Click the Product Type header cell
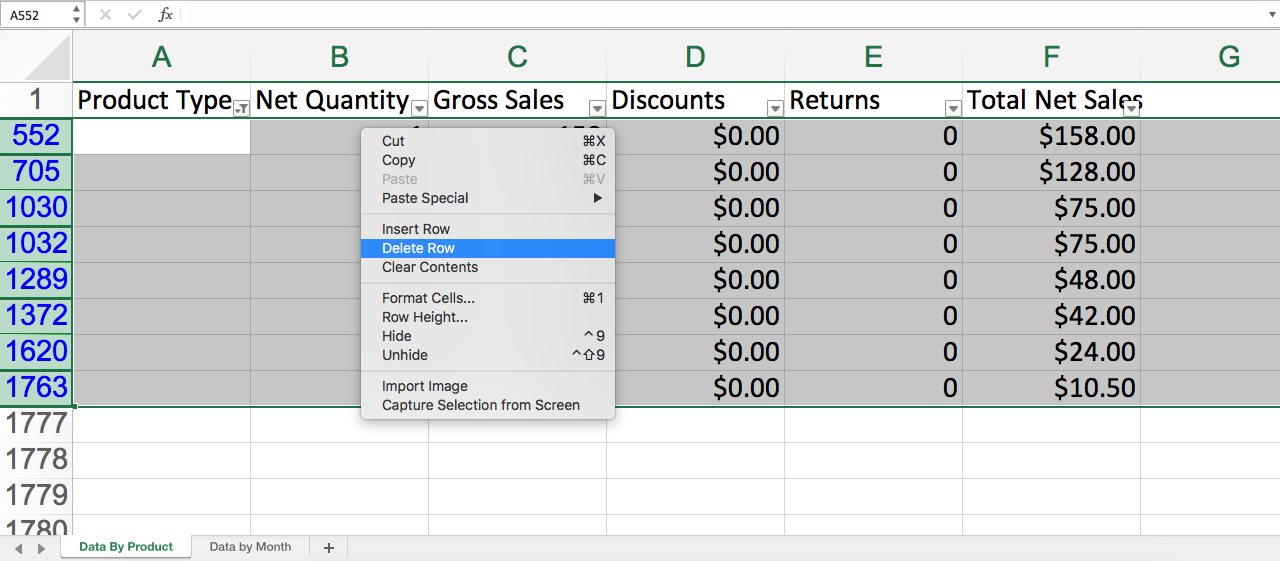The width and height of the screenshot is (1280, 561). 161,99
